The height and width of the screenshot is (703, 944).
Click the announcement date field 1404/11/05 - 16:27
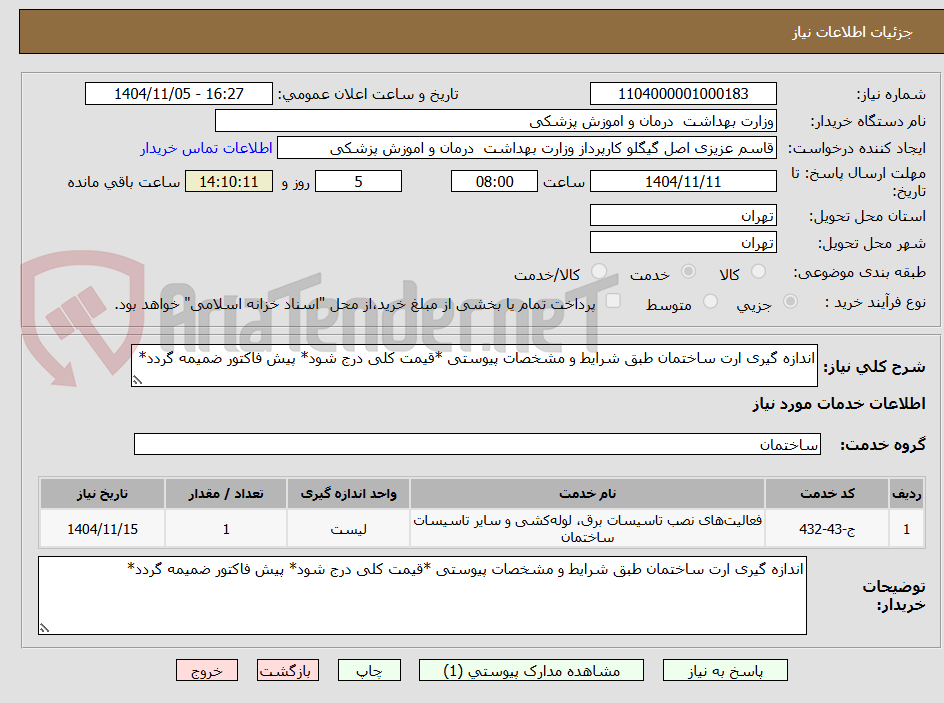179,94
